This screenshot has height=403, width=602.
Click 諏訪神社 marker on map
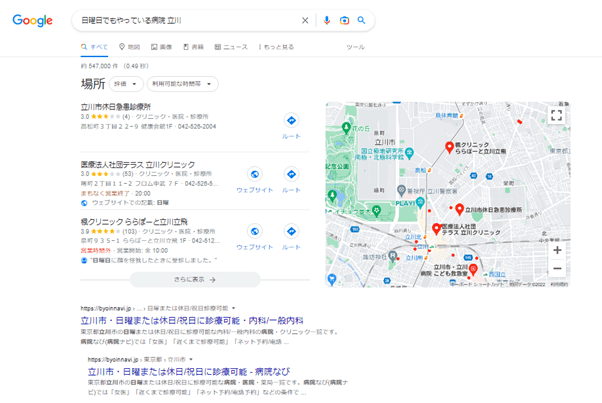[x=392, y=256]
